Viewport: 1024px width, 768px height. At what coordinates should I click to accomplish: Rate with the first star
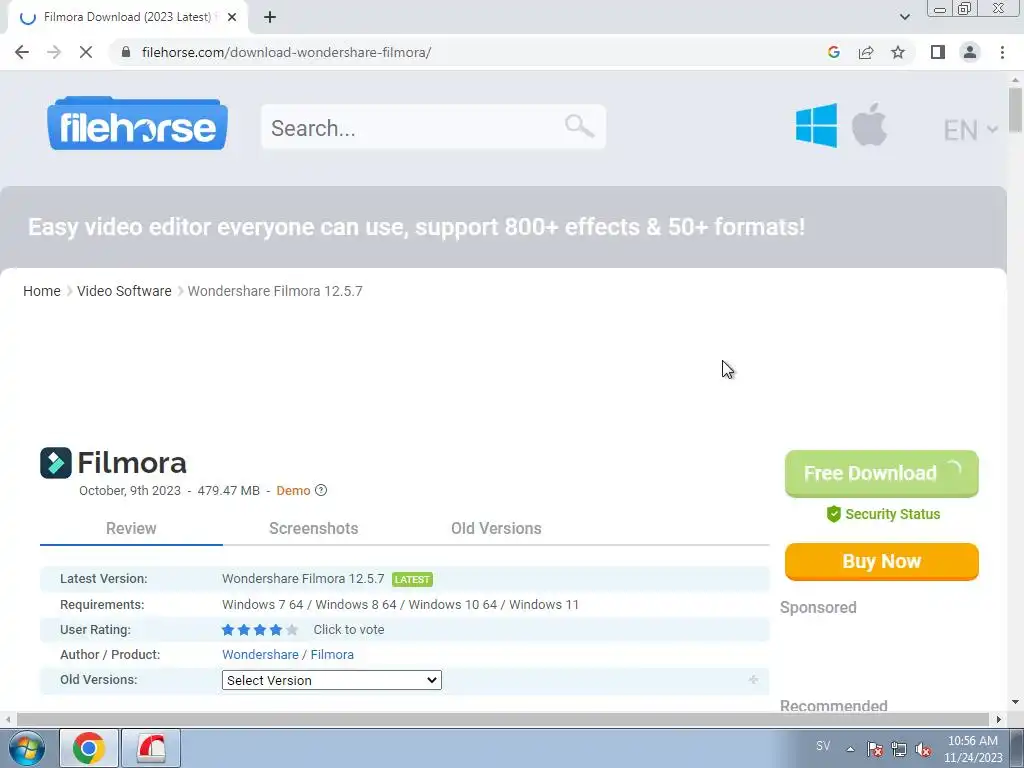tap(228, 630)
